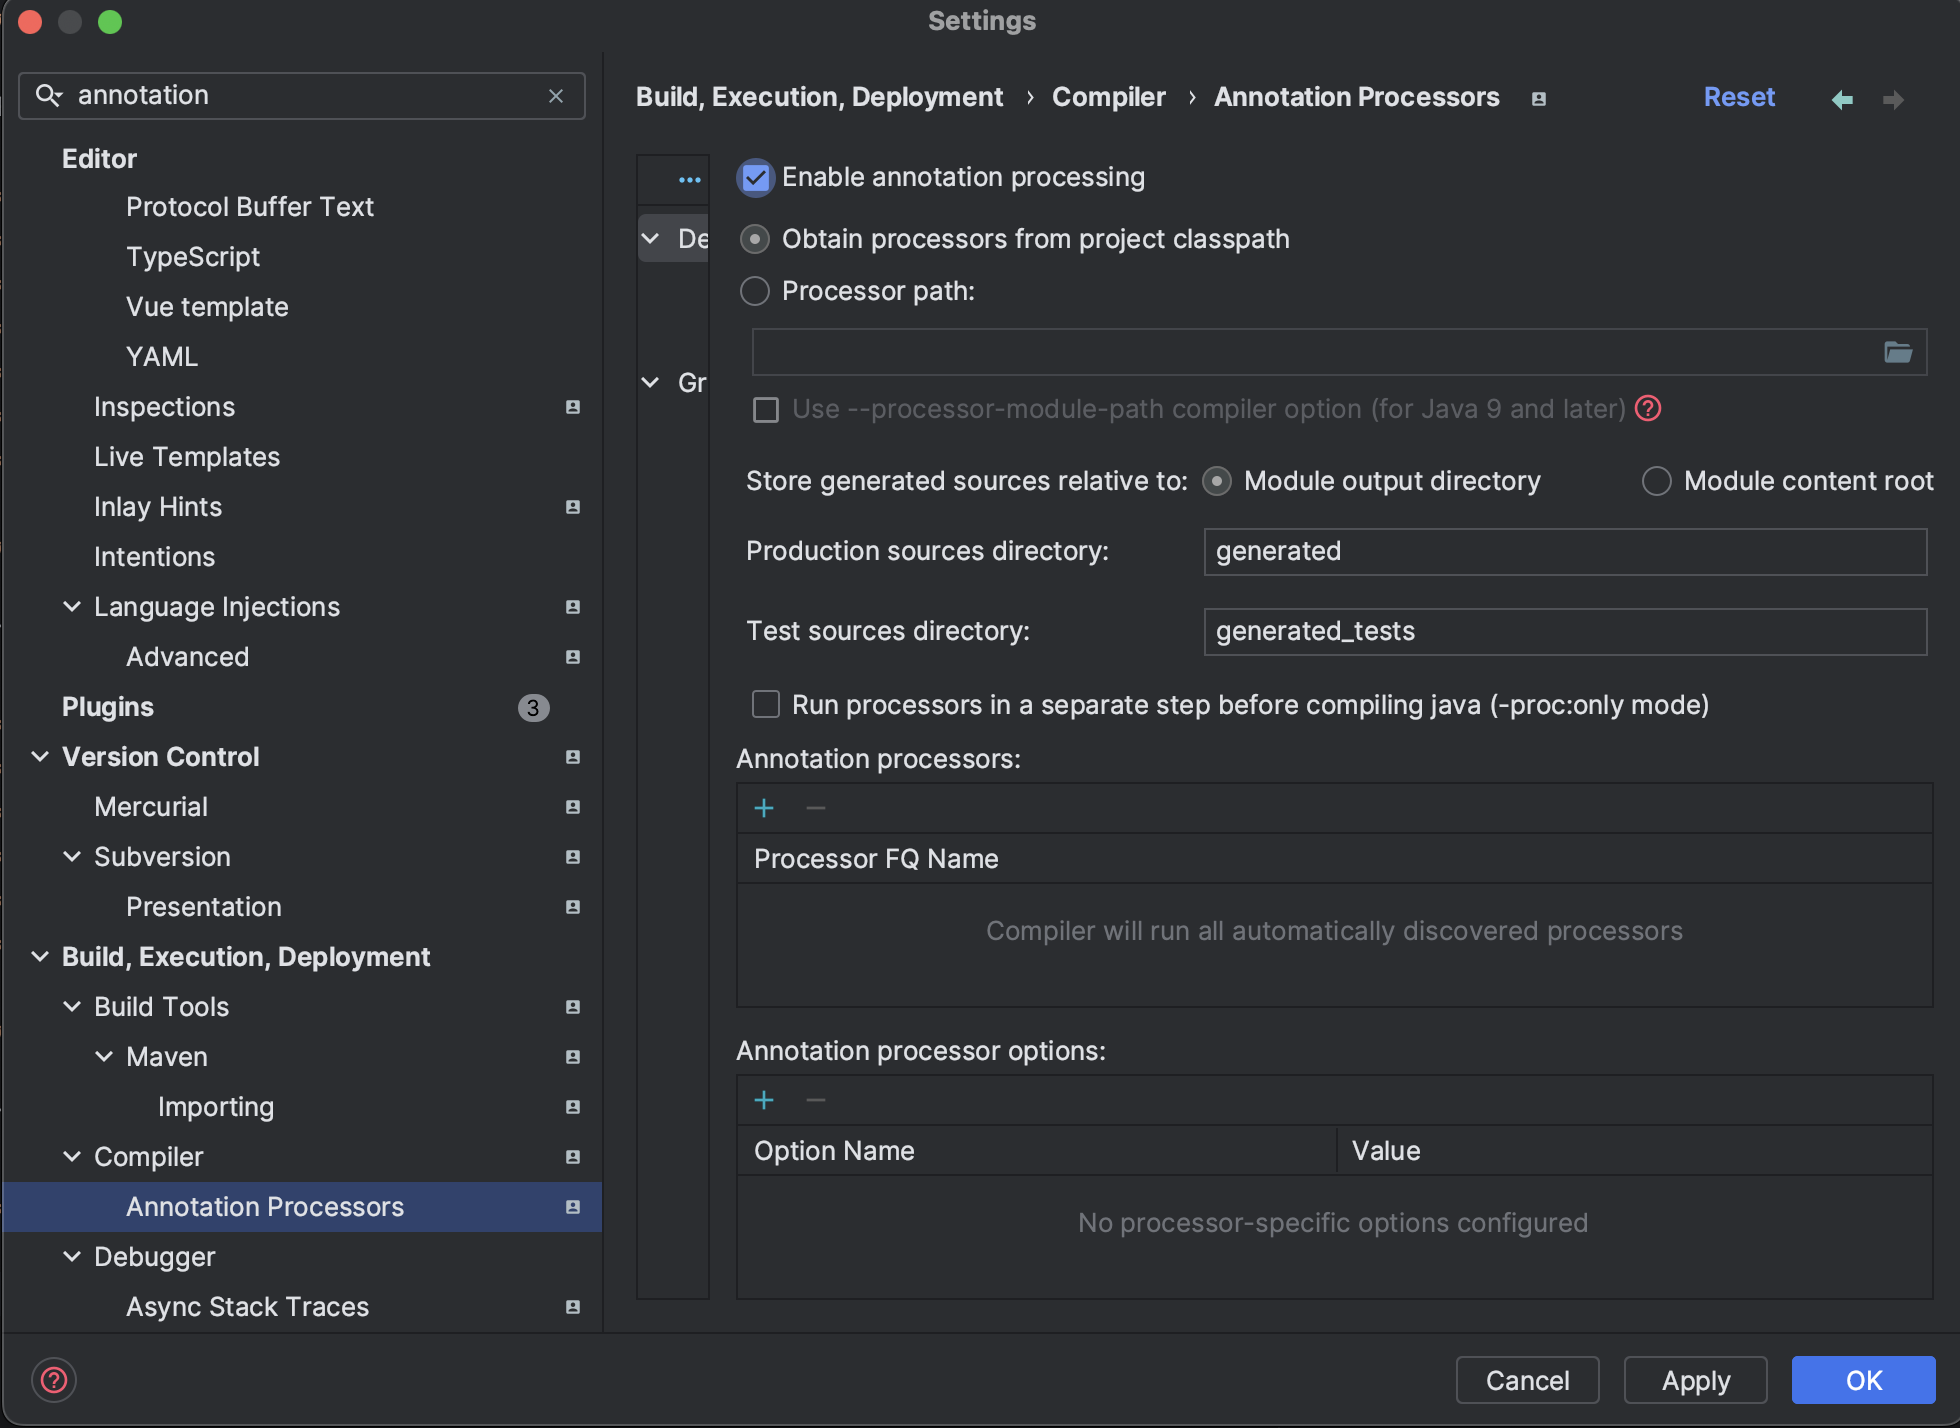The width and height of the screenshot is (1960, 1428).
Task: Add a new annotation processor with plus
Action: 764,808
